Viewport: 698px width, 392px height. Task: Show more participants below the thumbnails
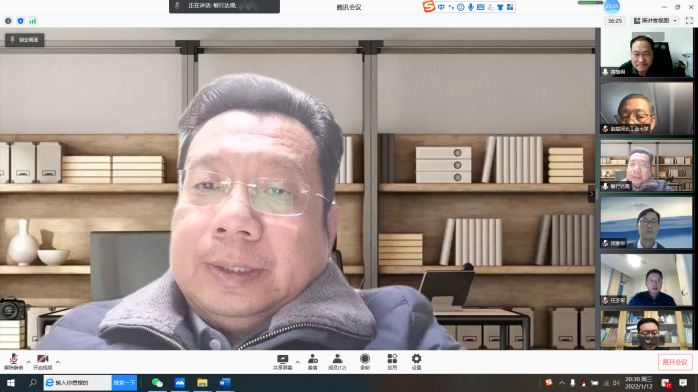(648, 341)
